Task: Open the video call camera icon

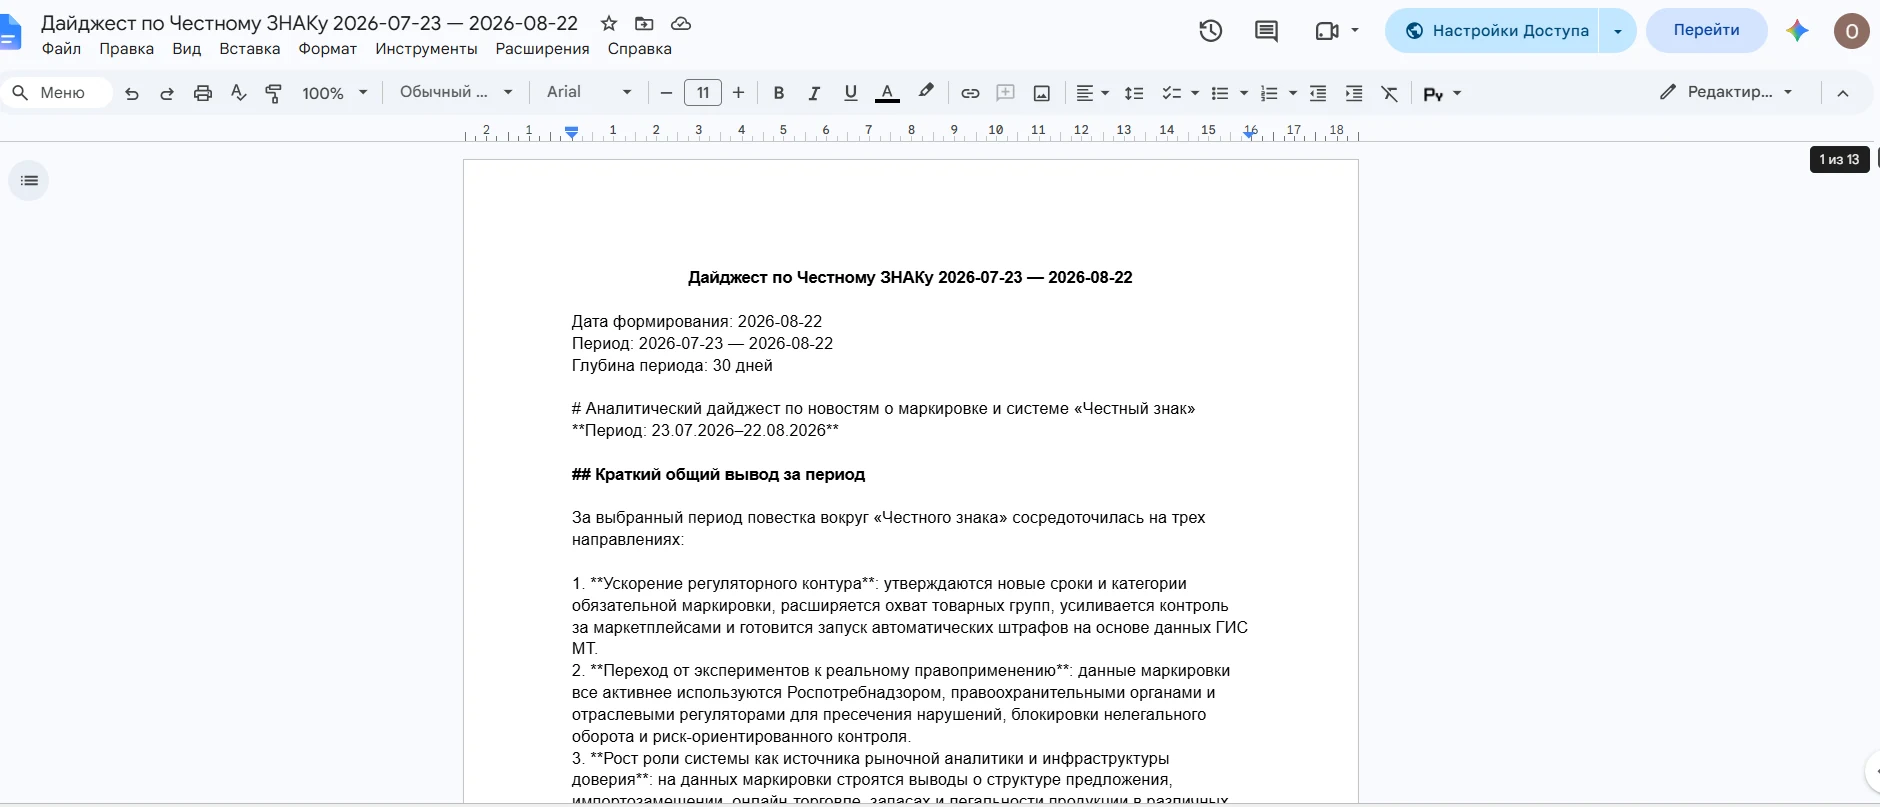Action: tap(1327, 31)
